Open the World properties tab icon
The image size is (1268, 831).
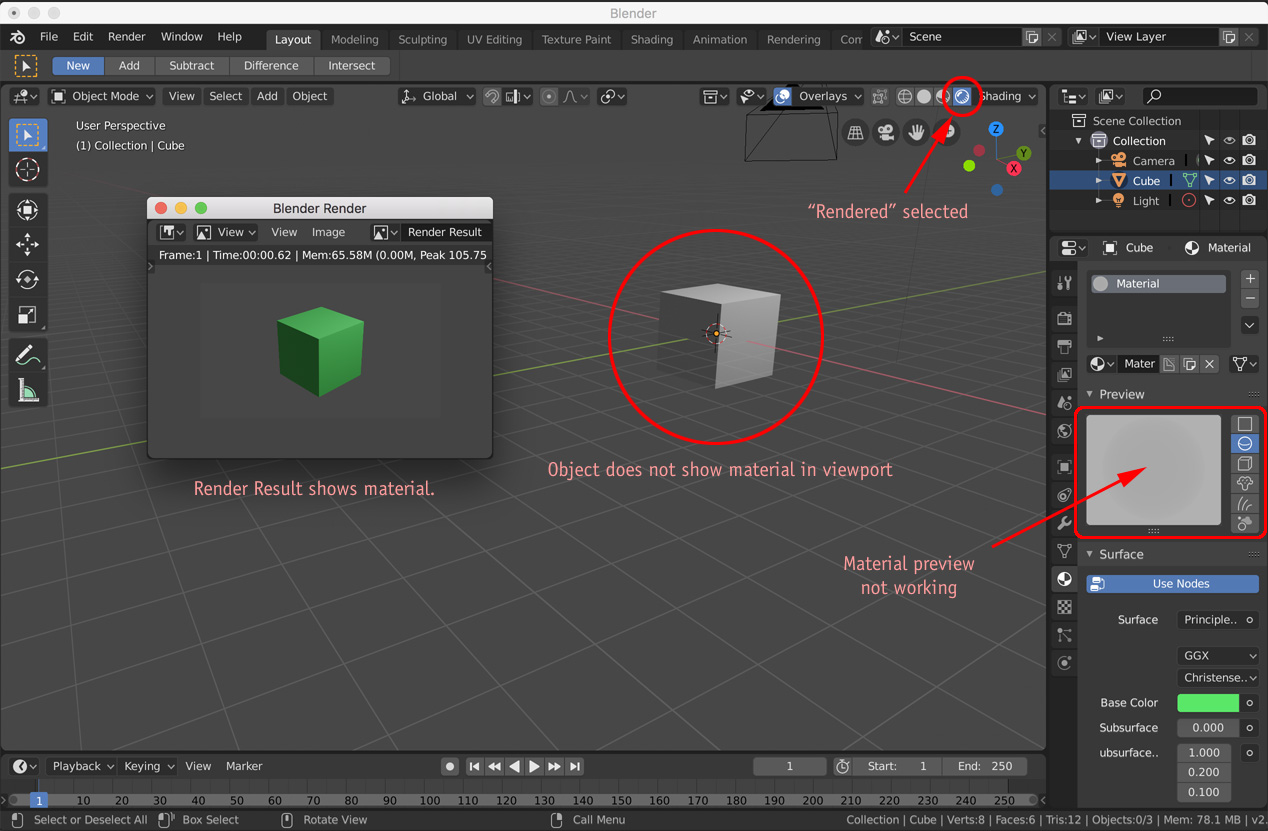[1064, 431]
